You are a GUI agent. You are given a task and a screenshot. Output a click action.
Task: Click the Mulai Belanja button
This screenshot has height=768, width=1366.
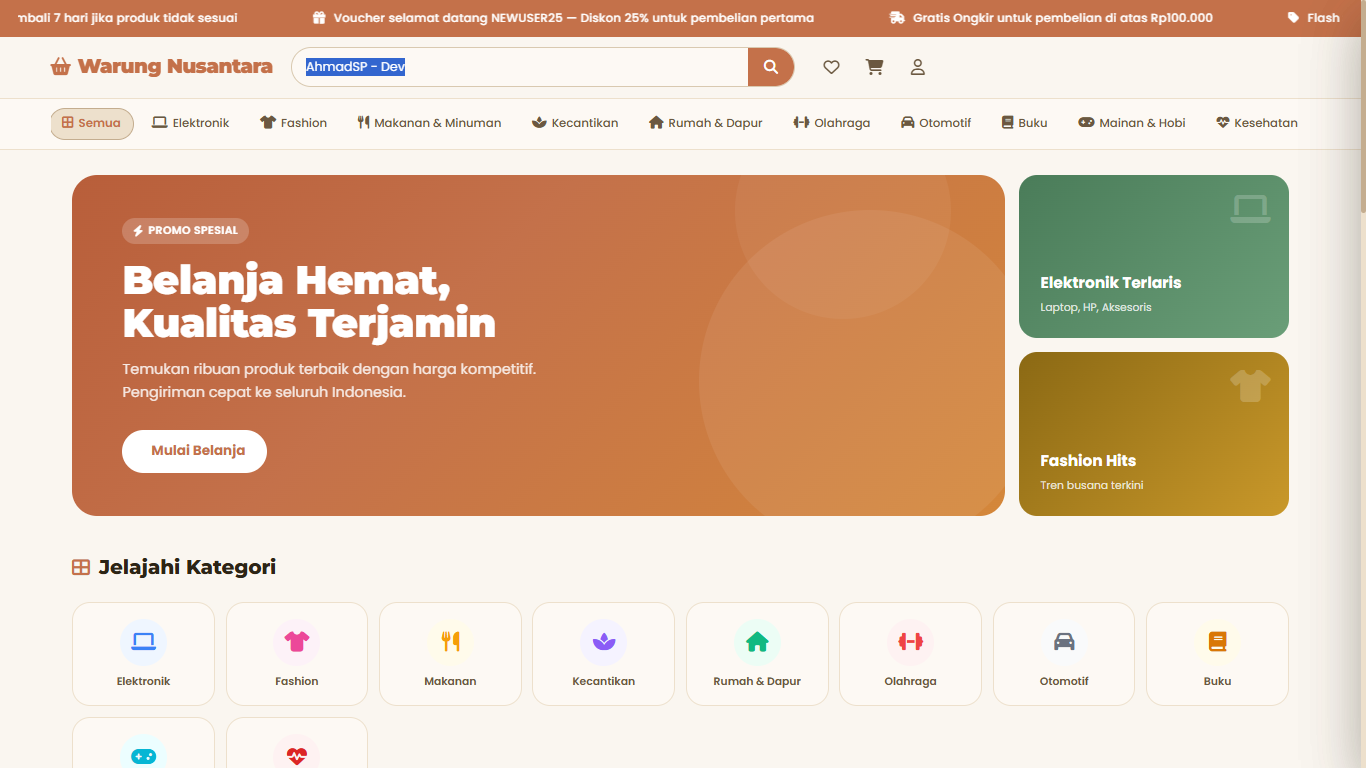(x=194, y=451)
